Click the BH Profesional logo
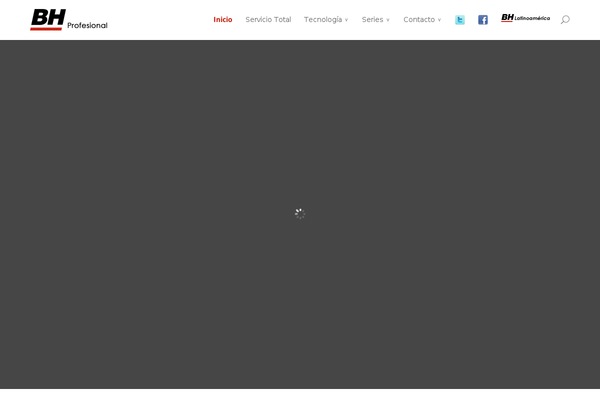The image size is (600, 400). [69, 20]
